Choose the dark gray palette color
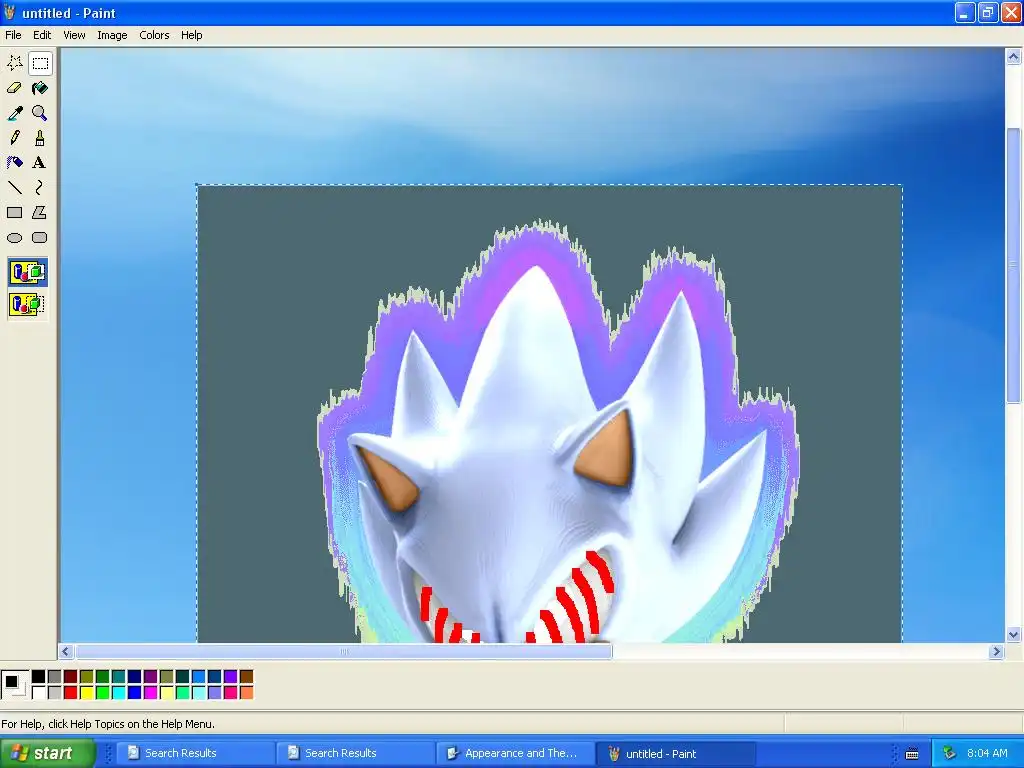 [x=54, y=677]
